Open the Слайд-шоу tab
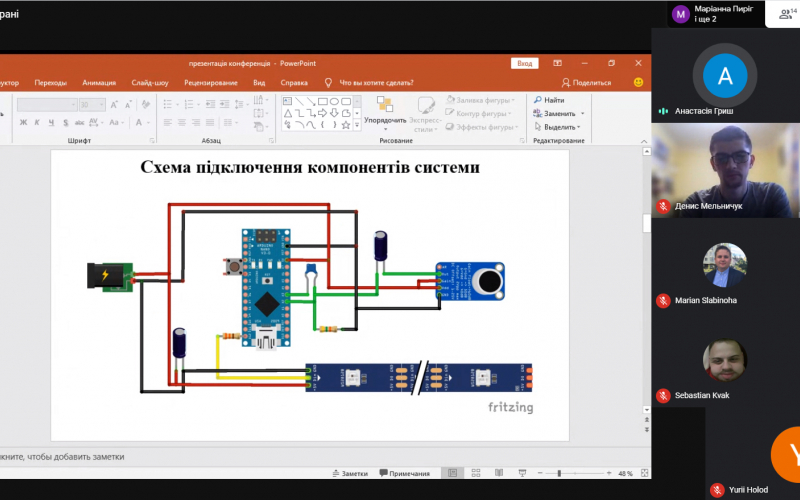The width and height of the screenshot is (800, 500). coord(150,83)
